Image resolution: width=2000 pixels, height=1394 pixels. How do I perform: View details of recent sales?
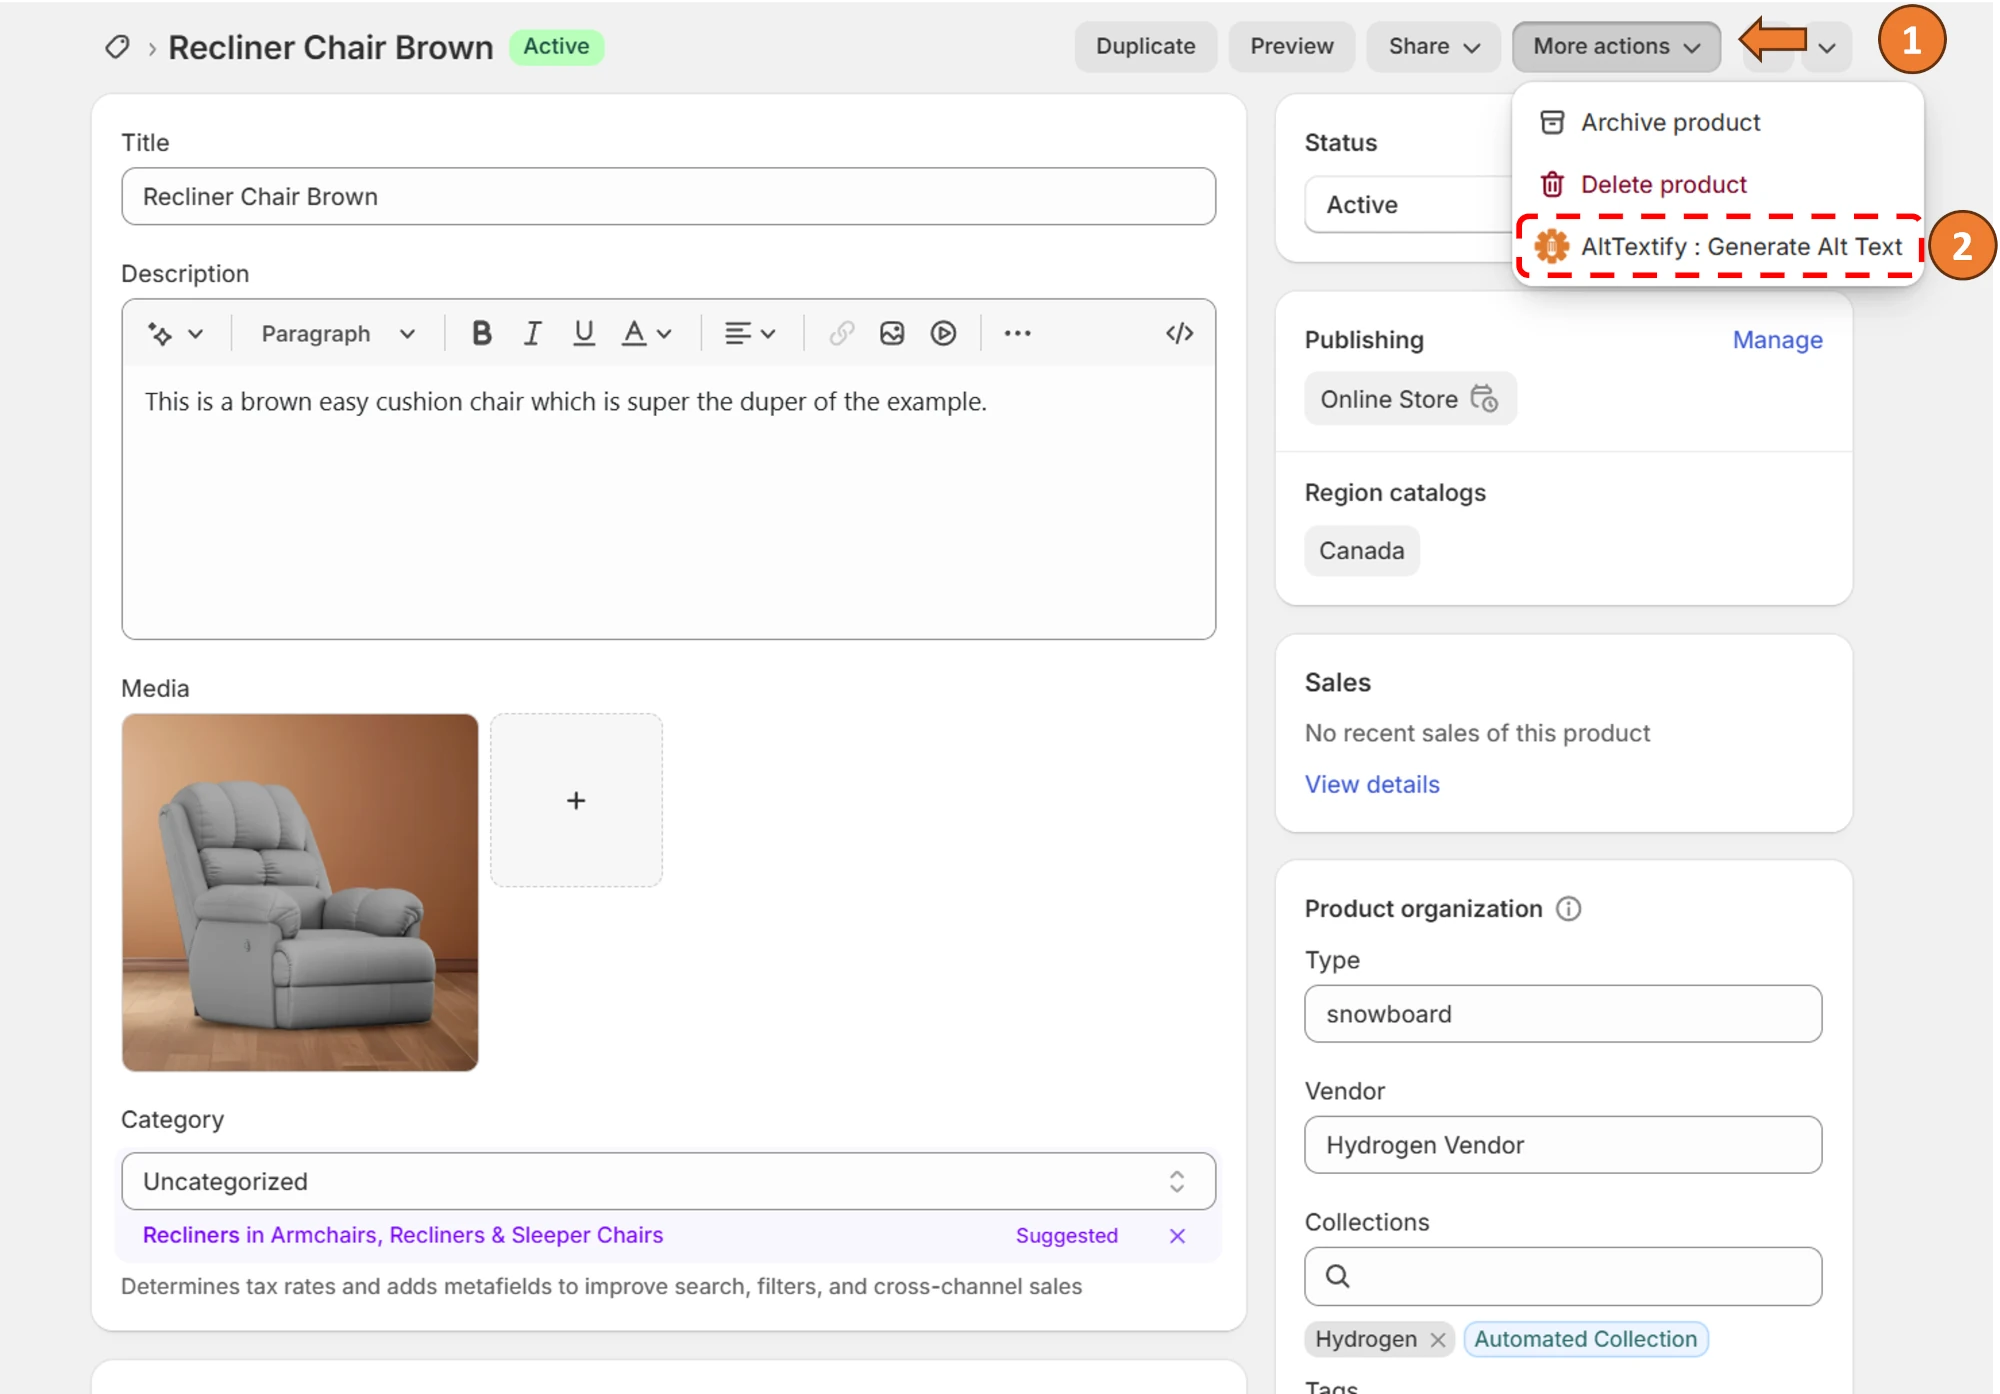[x=1372, y=784]
